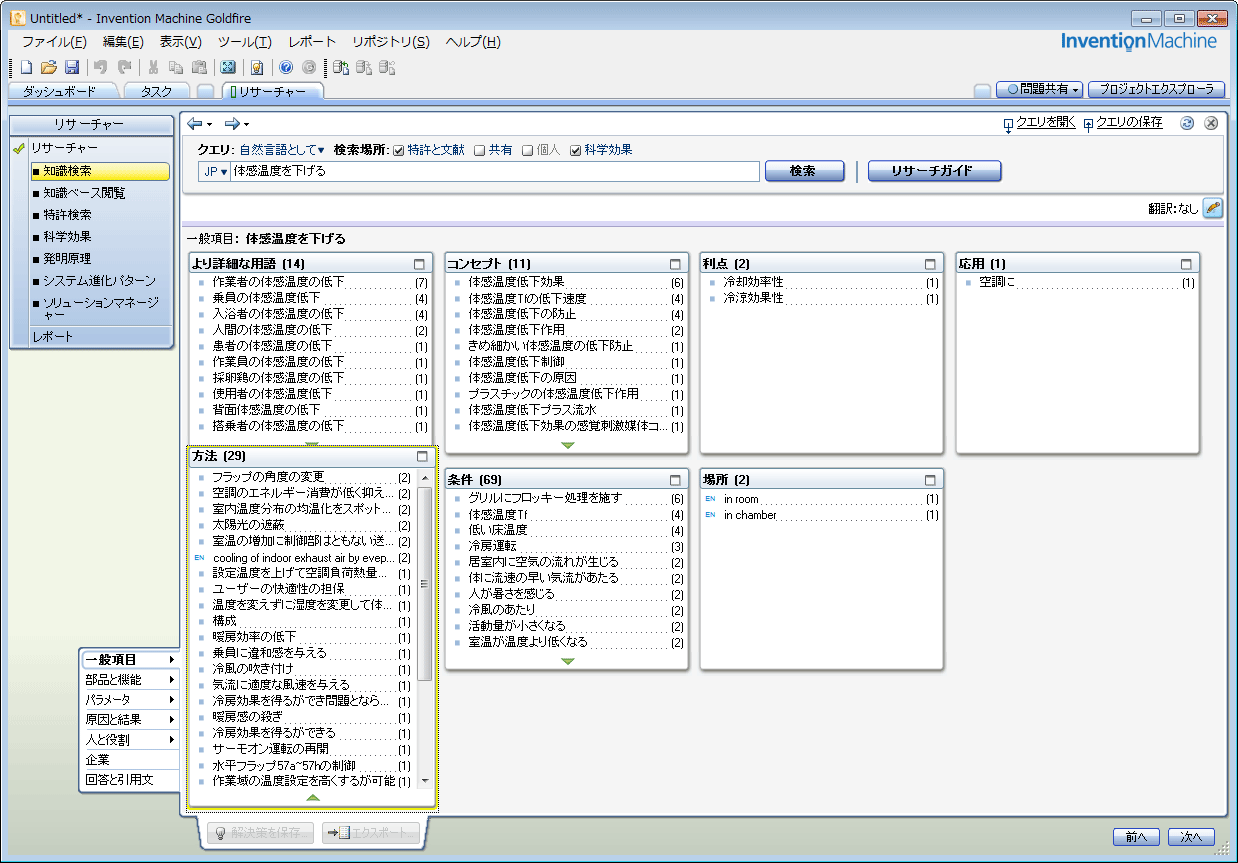Toggle 科学効果 checkbox
The image size is (1238, 863).
pyautogui.click(x=576, y=151)
